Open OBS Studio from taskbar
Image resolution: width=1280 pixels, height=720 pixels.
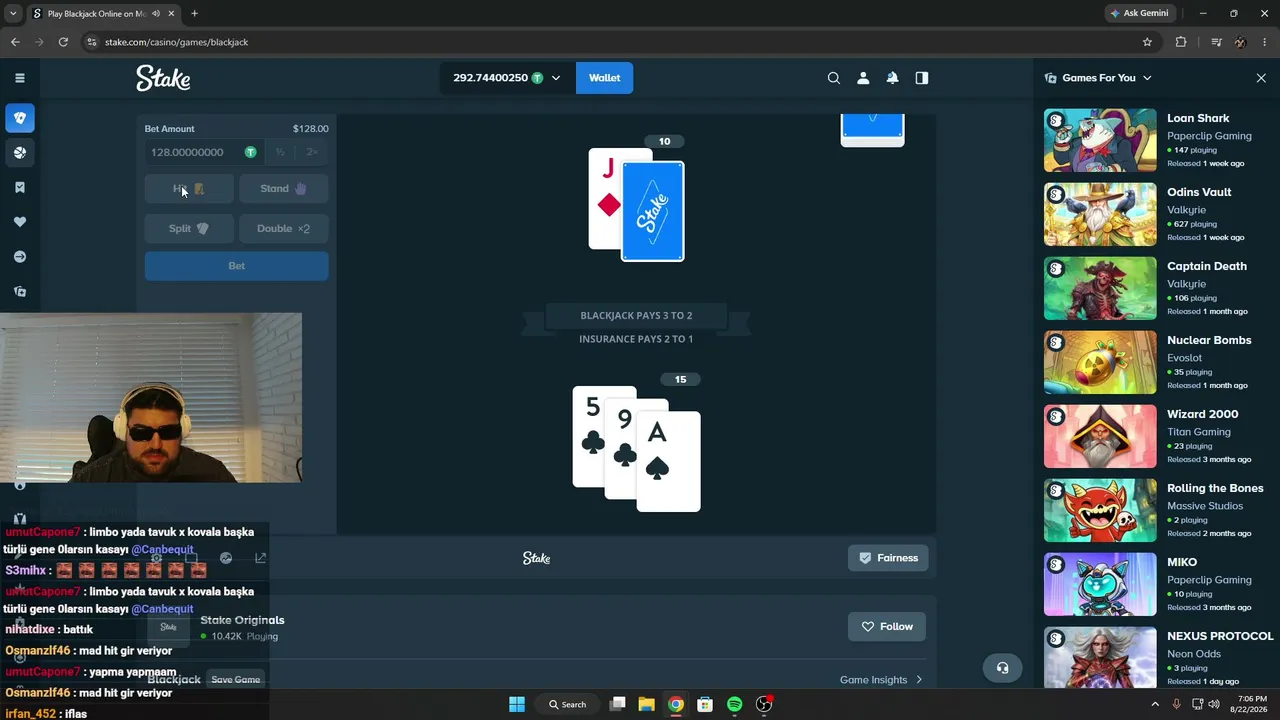pos(764,704)
